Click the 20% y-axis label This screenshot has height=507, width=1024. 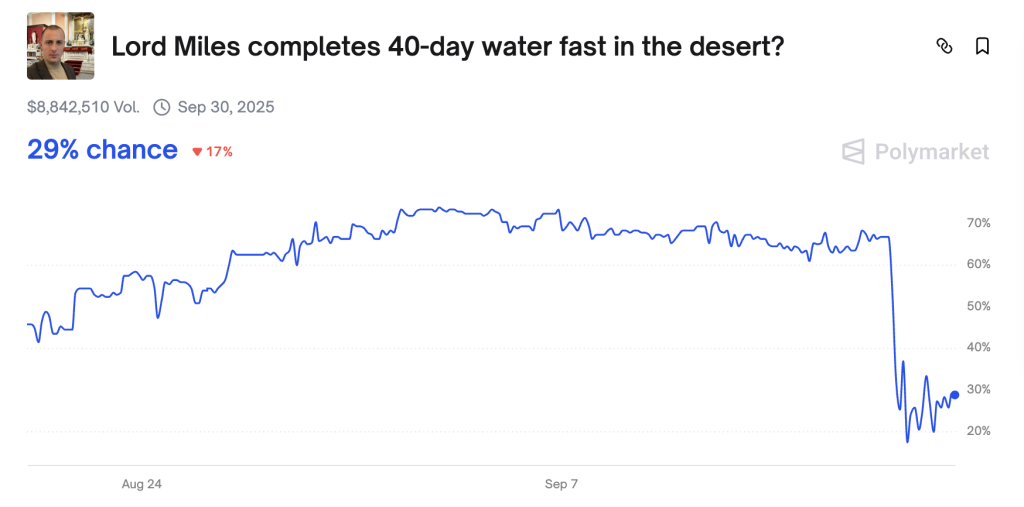978,431
